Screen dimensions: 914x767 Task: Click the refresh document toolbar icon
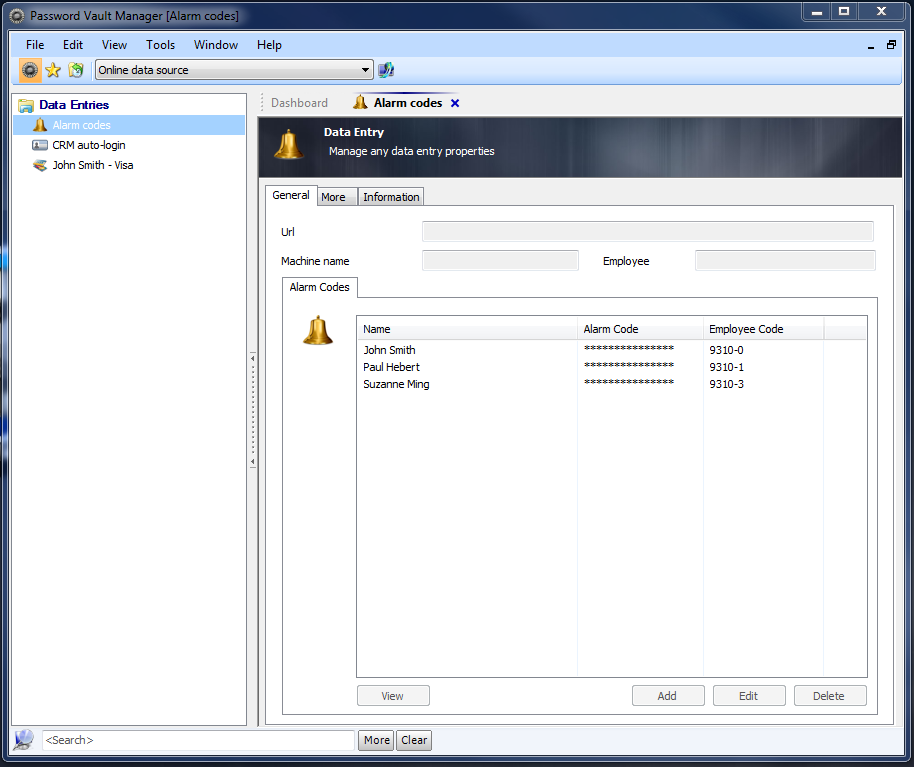(76, 70)
